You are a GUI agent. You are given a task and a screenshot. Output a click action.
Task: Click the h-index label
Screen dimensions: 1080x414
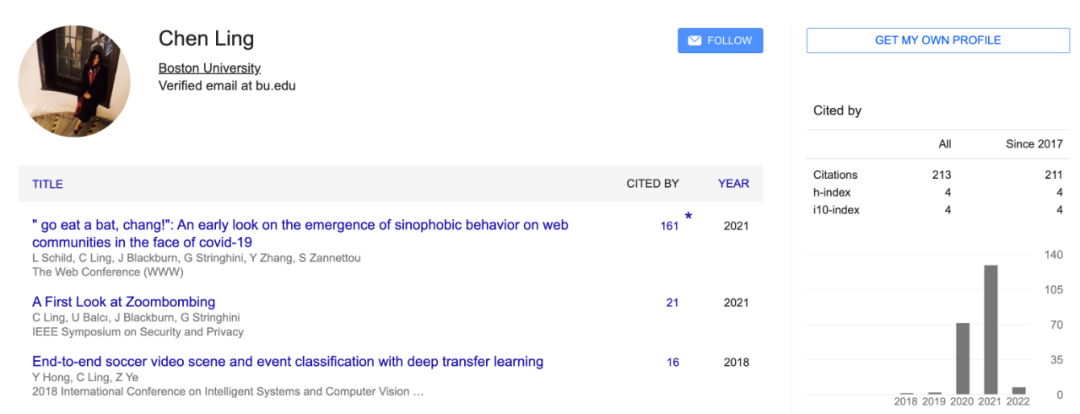(x=831, y=192)
